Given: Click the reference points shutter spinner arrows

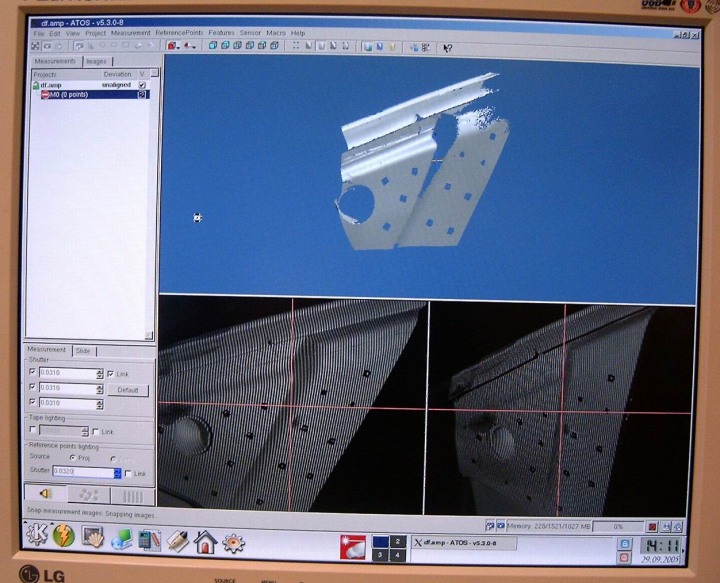Looking at the screenshot, I should click(117, 472).
